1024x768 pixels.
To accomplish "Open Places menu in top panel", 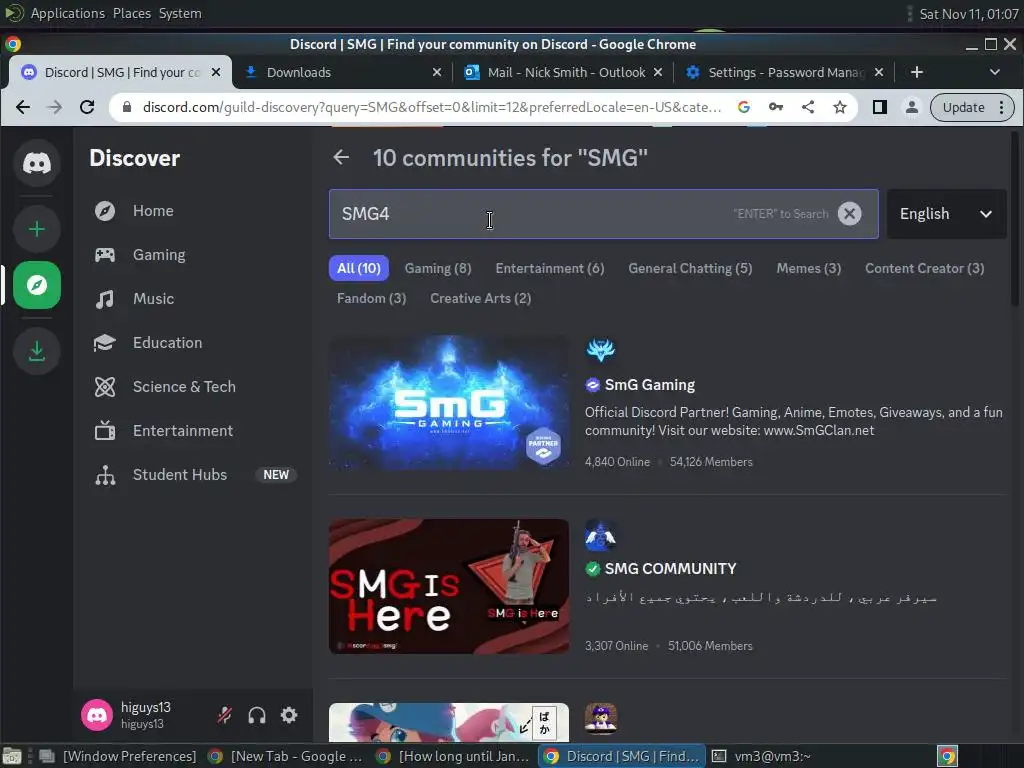I will coord(131,14).
